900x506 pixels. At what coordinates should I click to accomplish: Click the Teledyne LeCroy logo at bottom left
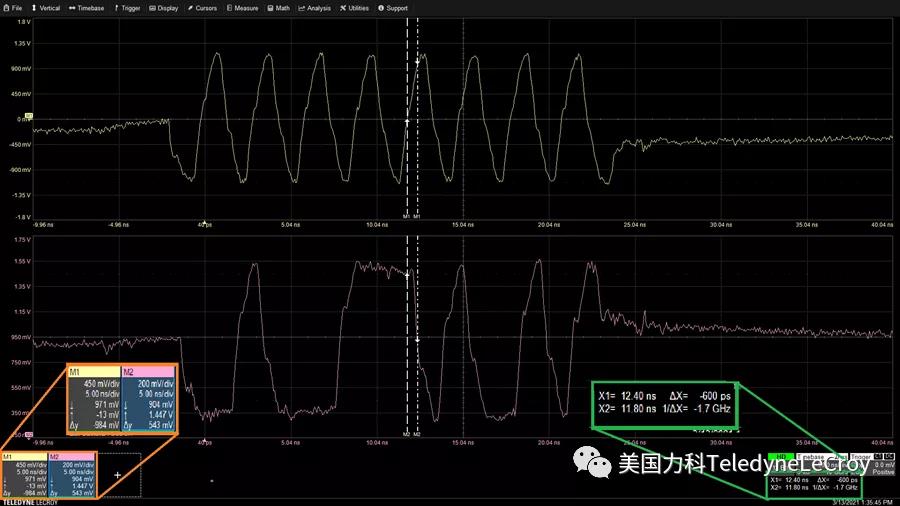tap(30, 501)
